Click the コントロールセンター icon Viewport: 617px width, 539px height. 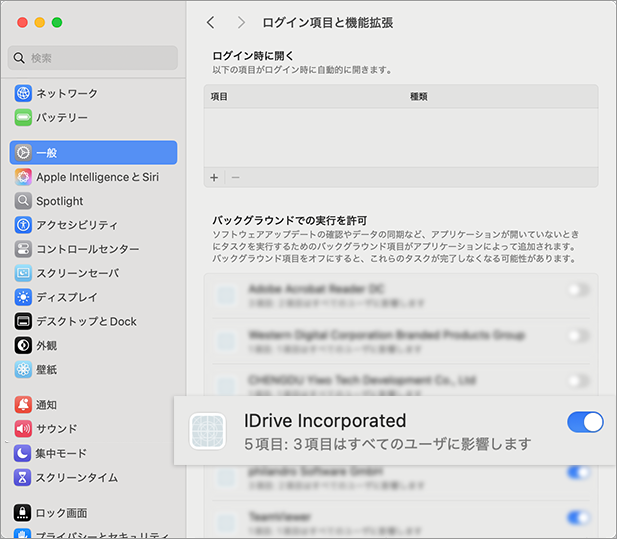[23, 249]
